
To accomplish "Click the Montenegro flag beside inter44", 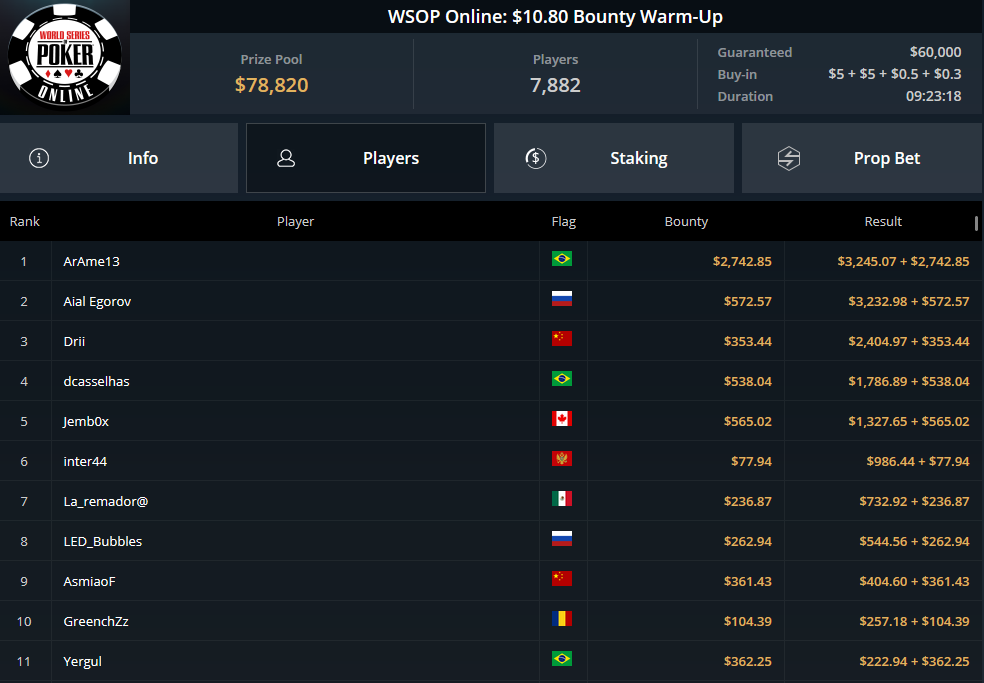I will (561, 460).
